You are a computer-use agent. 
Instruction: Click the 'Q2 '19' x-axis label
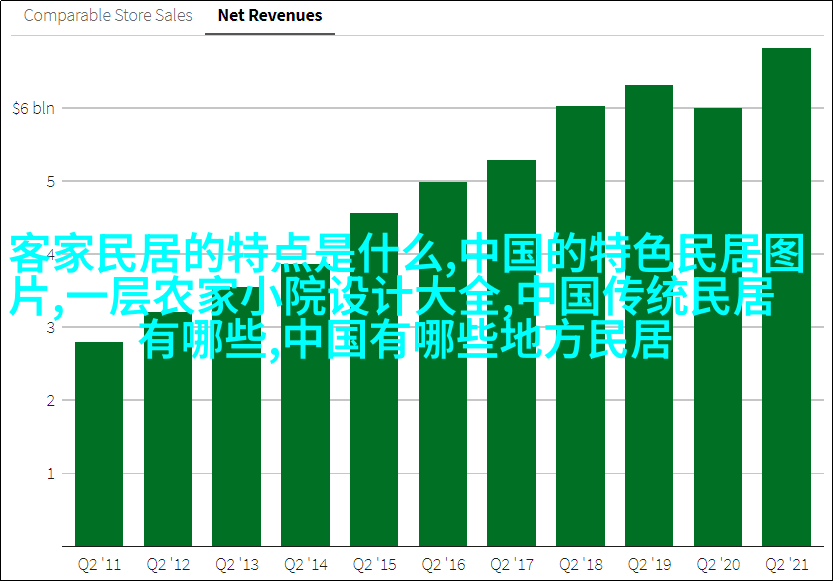tap(649, 564)
